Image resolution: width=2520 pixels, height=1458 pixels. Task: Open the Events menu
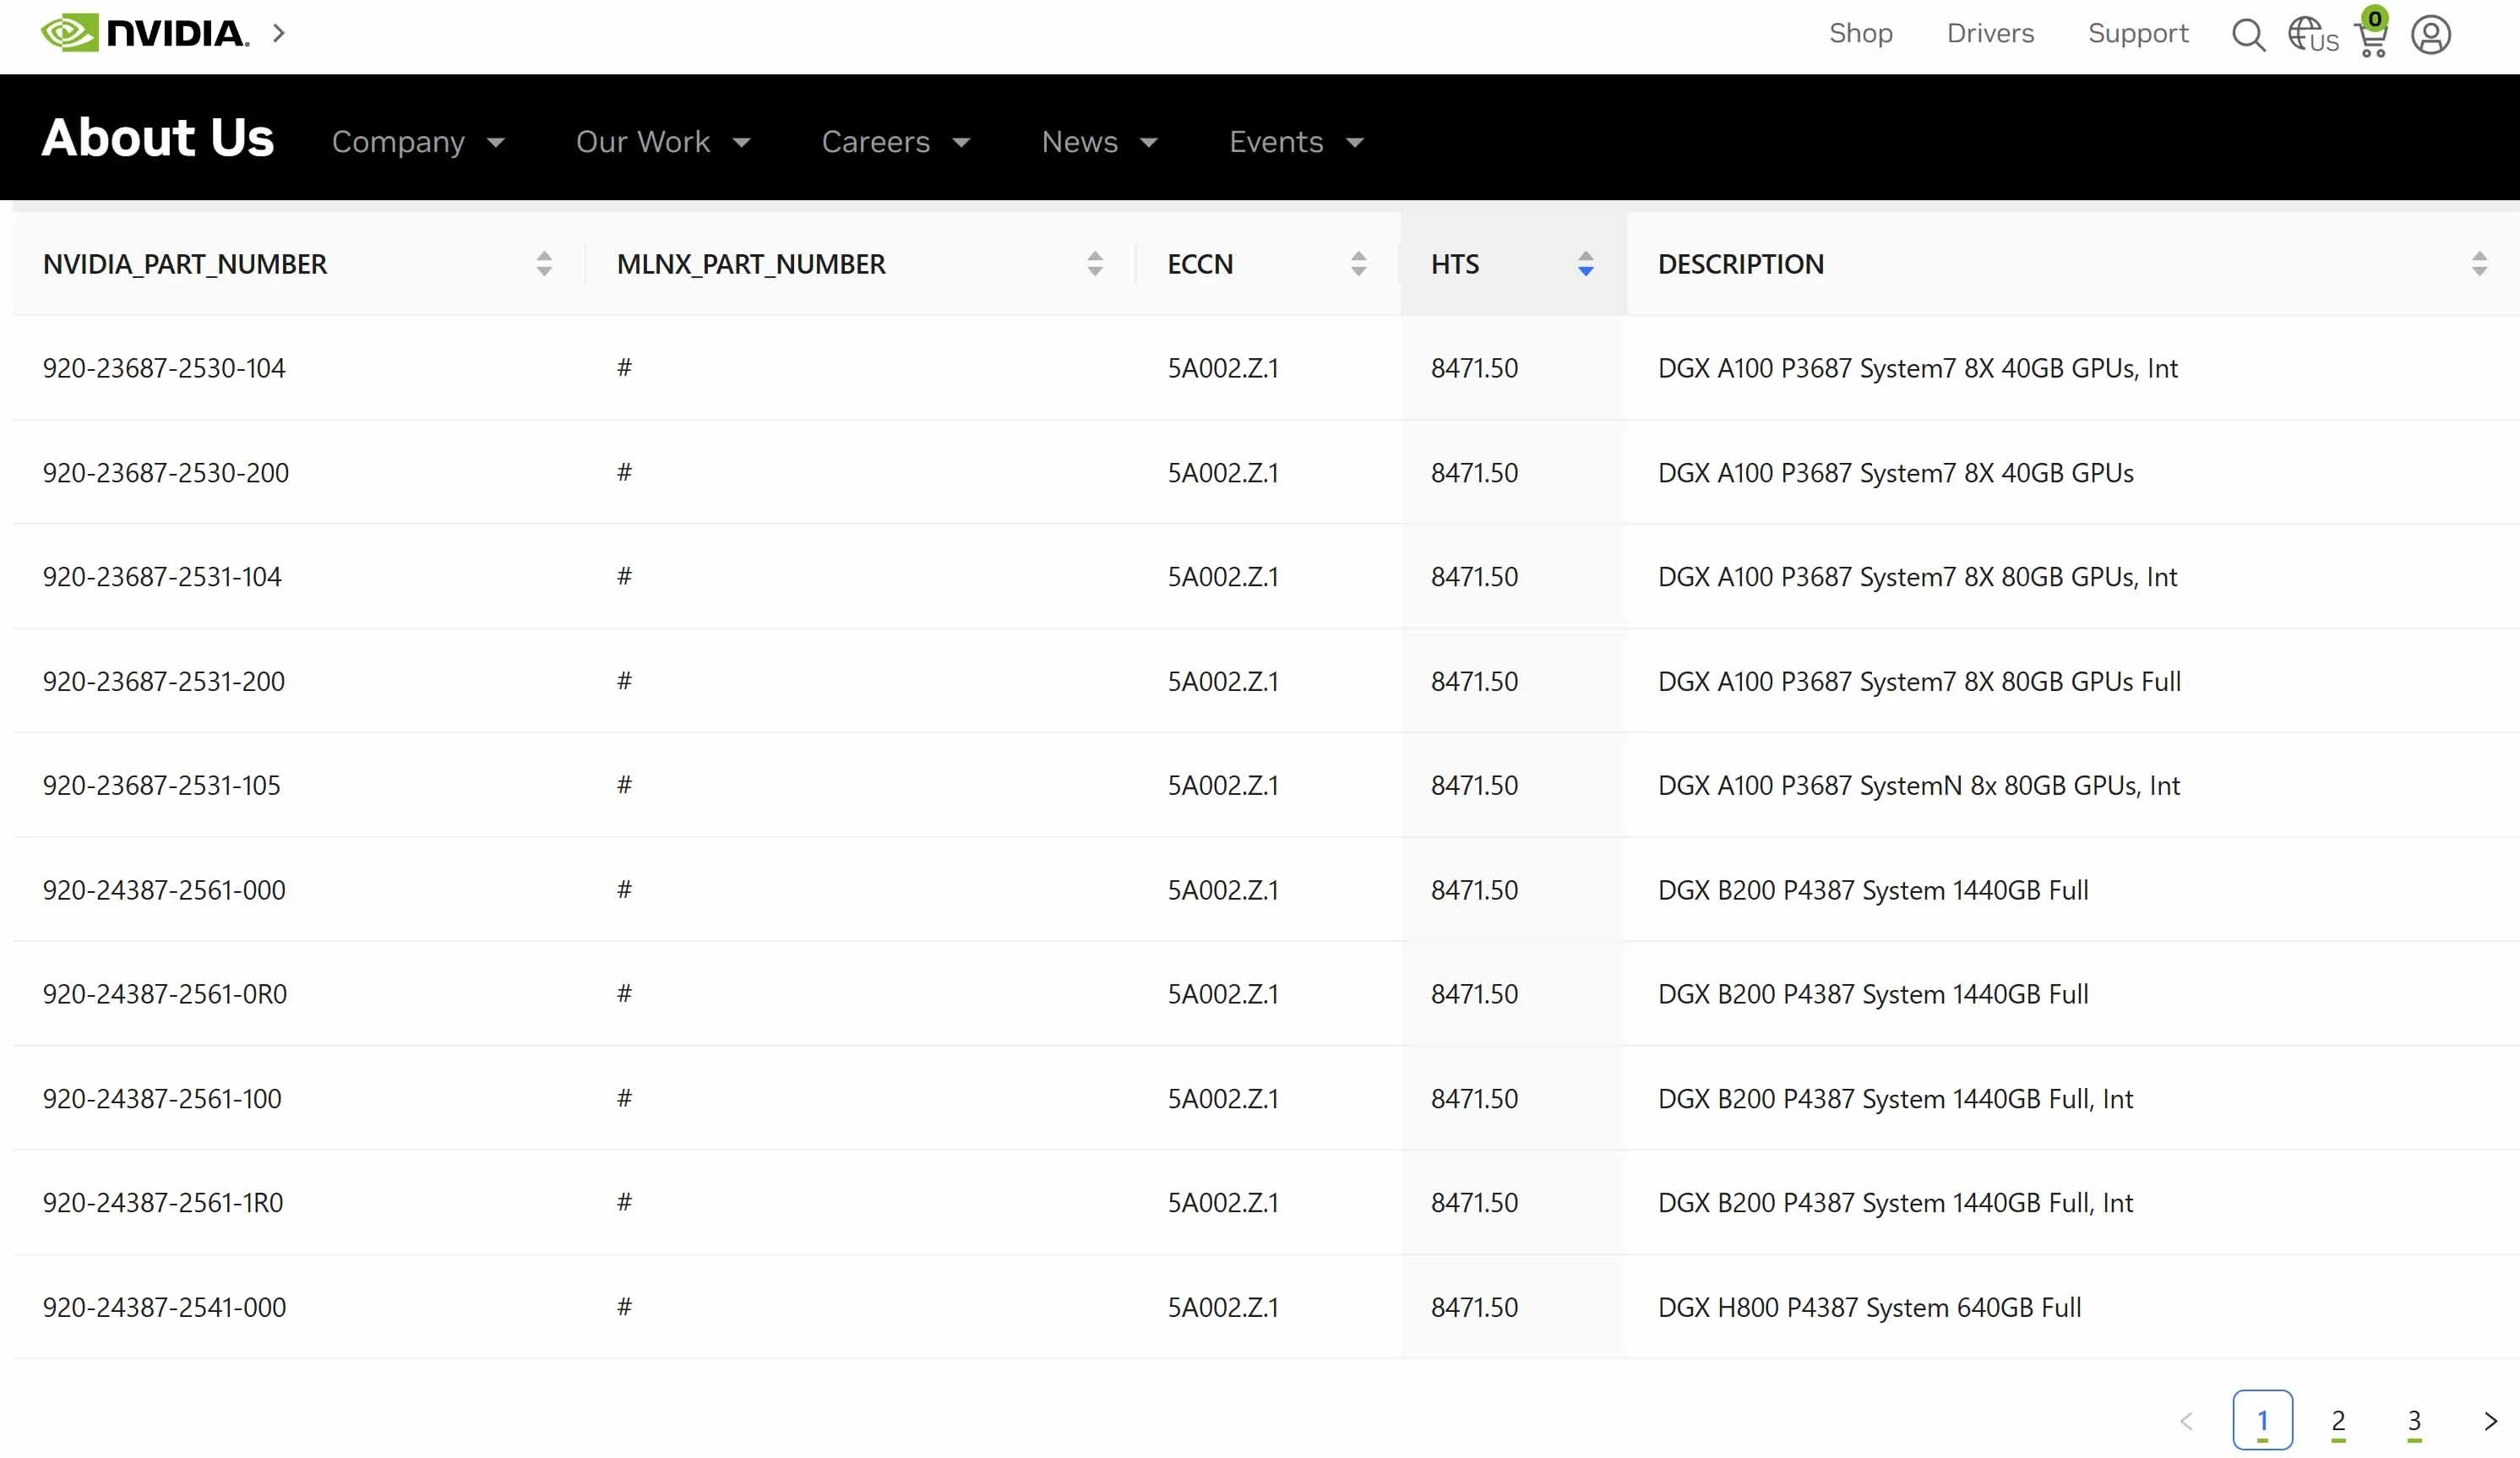click(1296, 142)
